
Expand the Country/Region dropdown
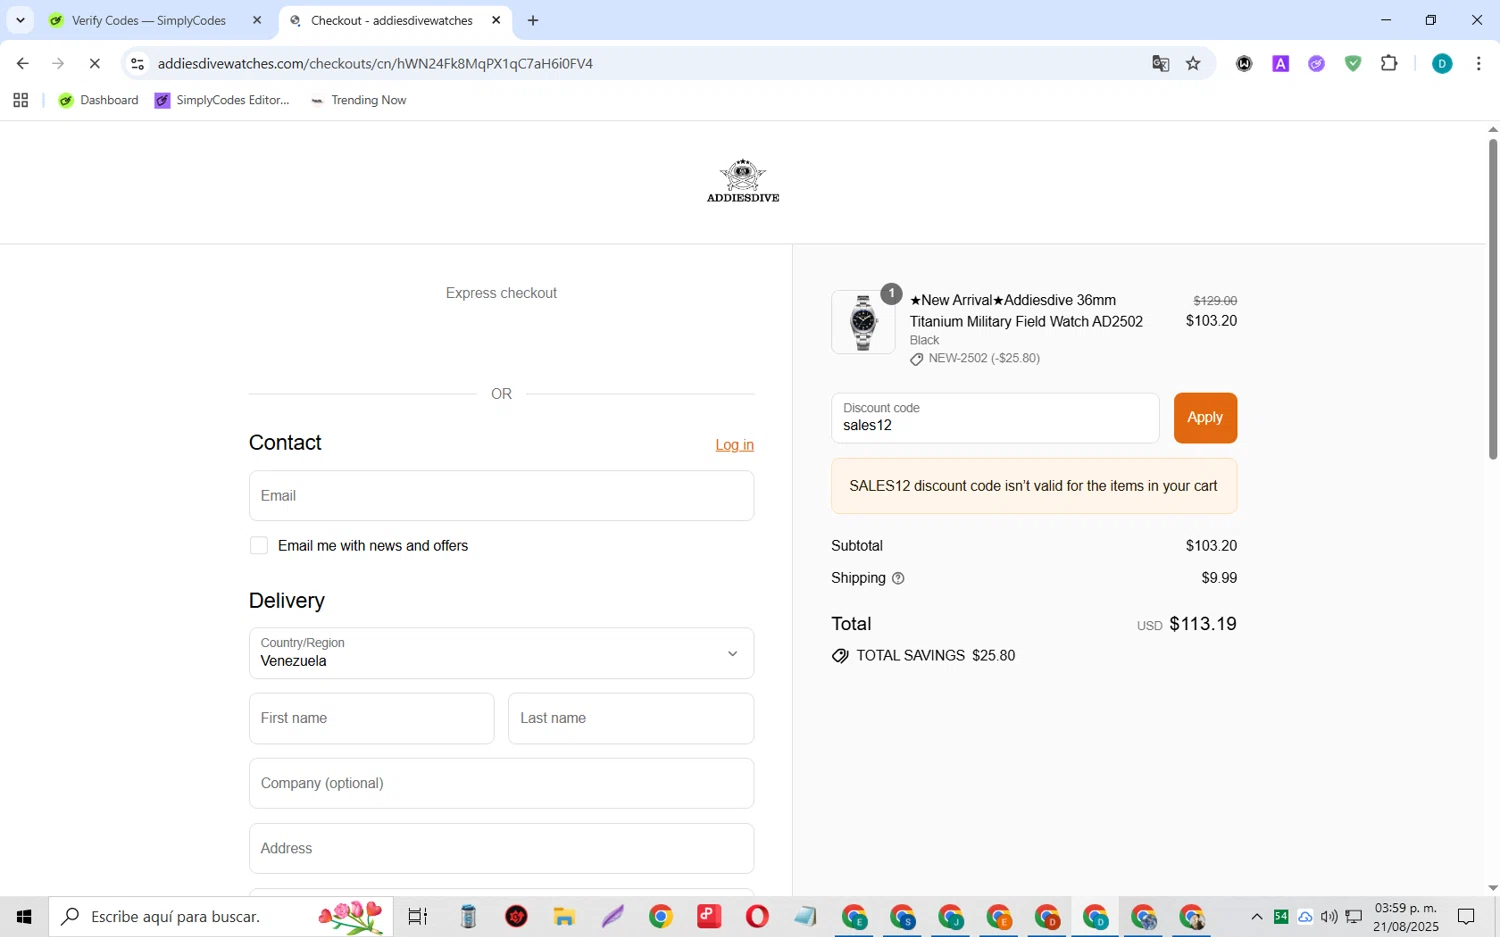pos(501,653)
